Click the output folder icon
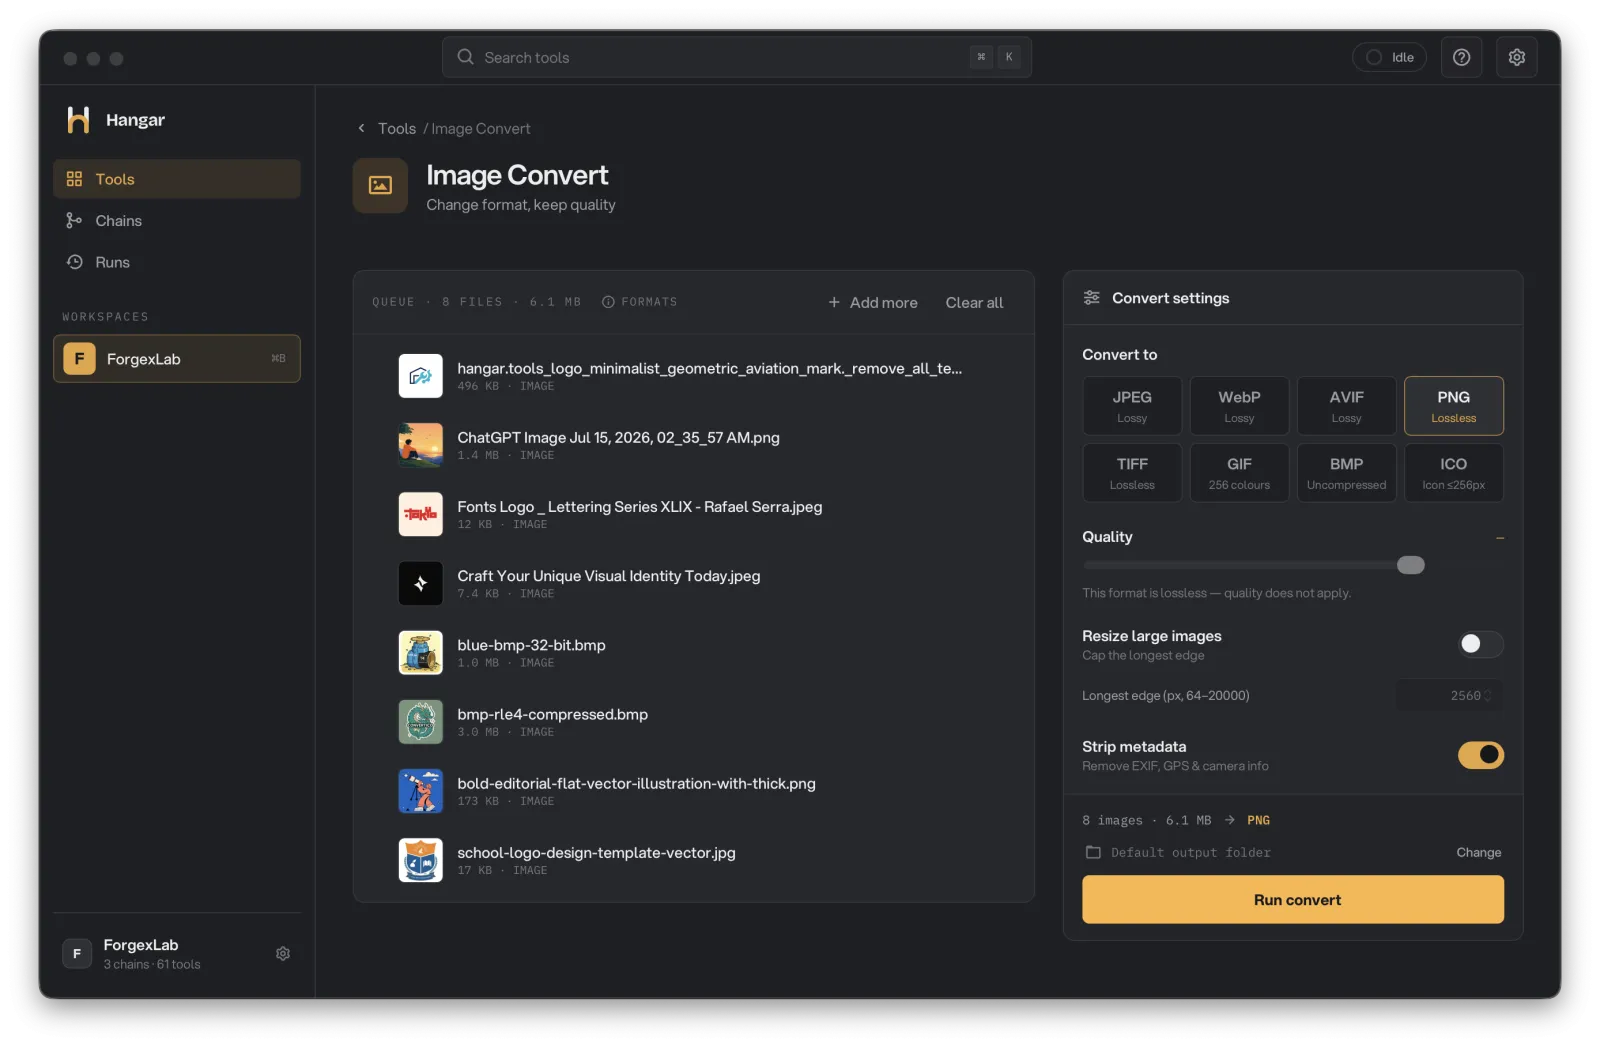The image size is (1600, 1047). click(1093, 852)
